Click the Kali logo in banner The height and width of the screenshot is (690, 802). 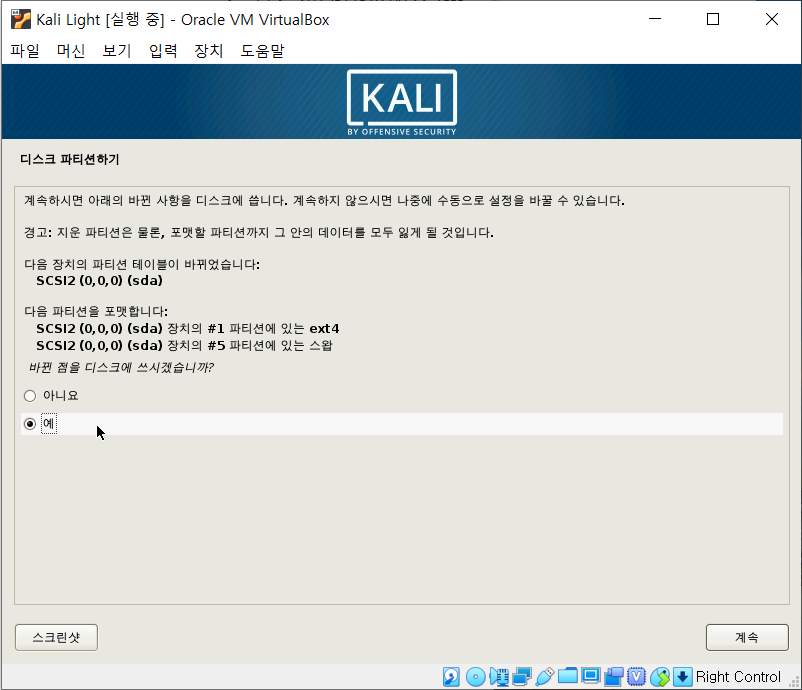(402, 102)
